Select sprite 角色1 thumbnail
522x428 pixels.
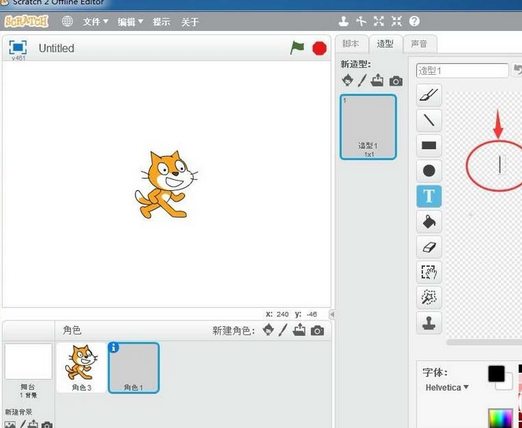tap(134, 367)
